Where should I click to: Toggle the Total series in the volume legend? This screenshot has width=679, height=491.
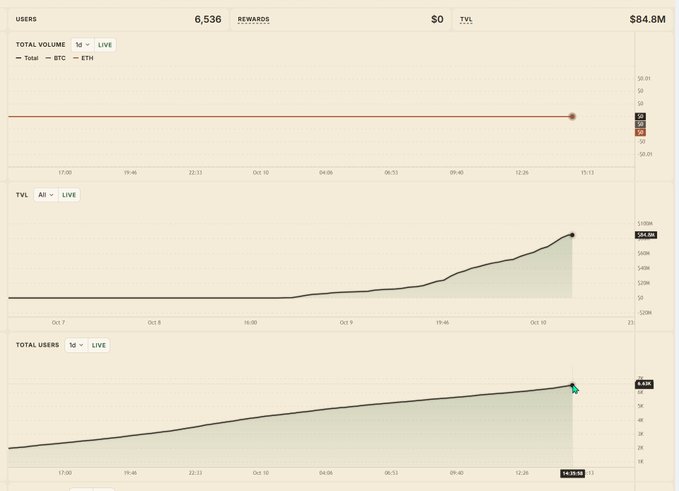27,58
